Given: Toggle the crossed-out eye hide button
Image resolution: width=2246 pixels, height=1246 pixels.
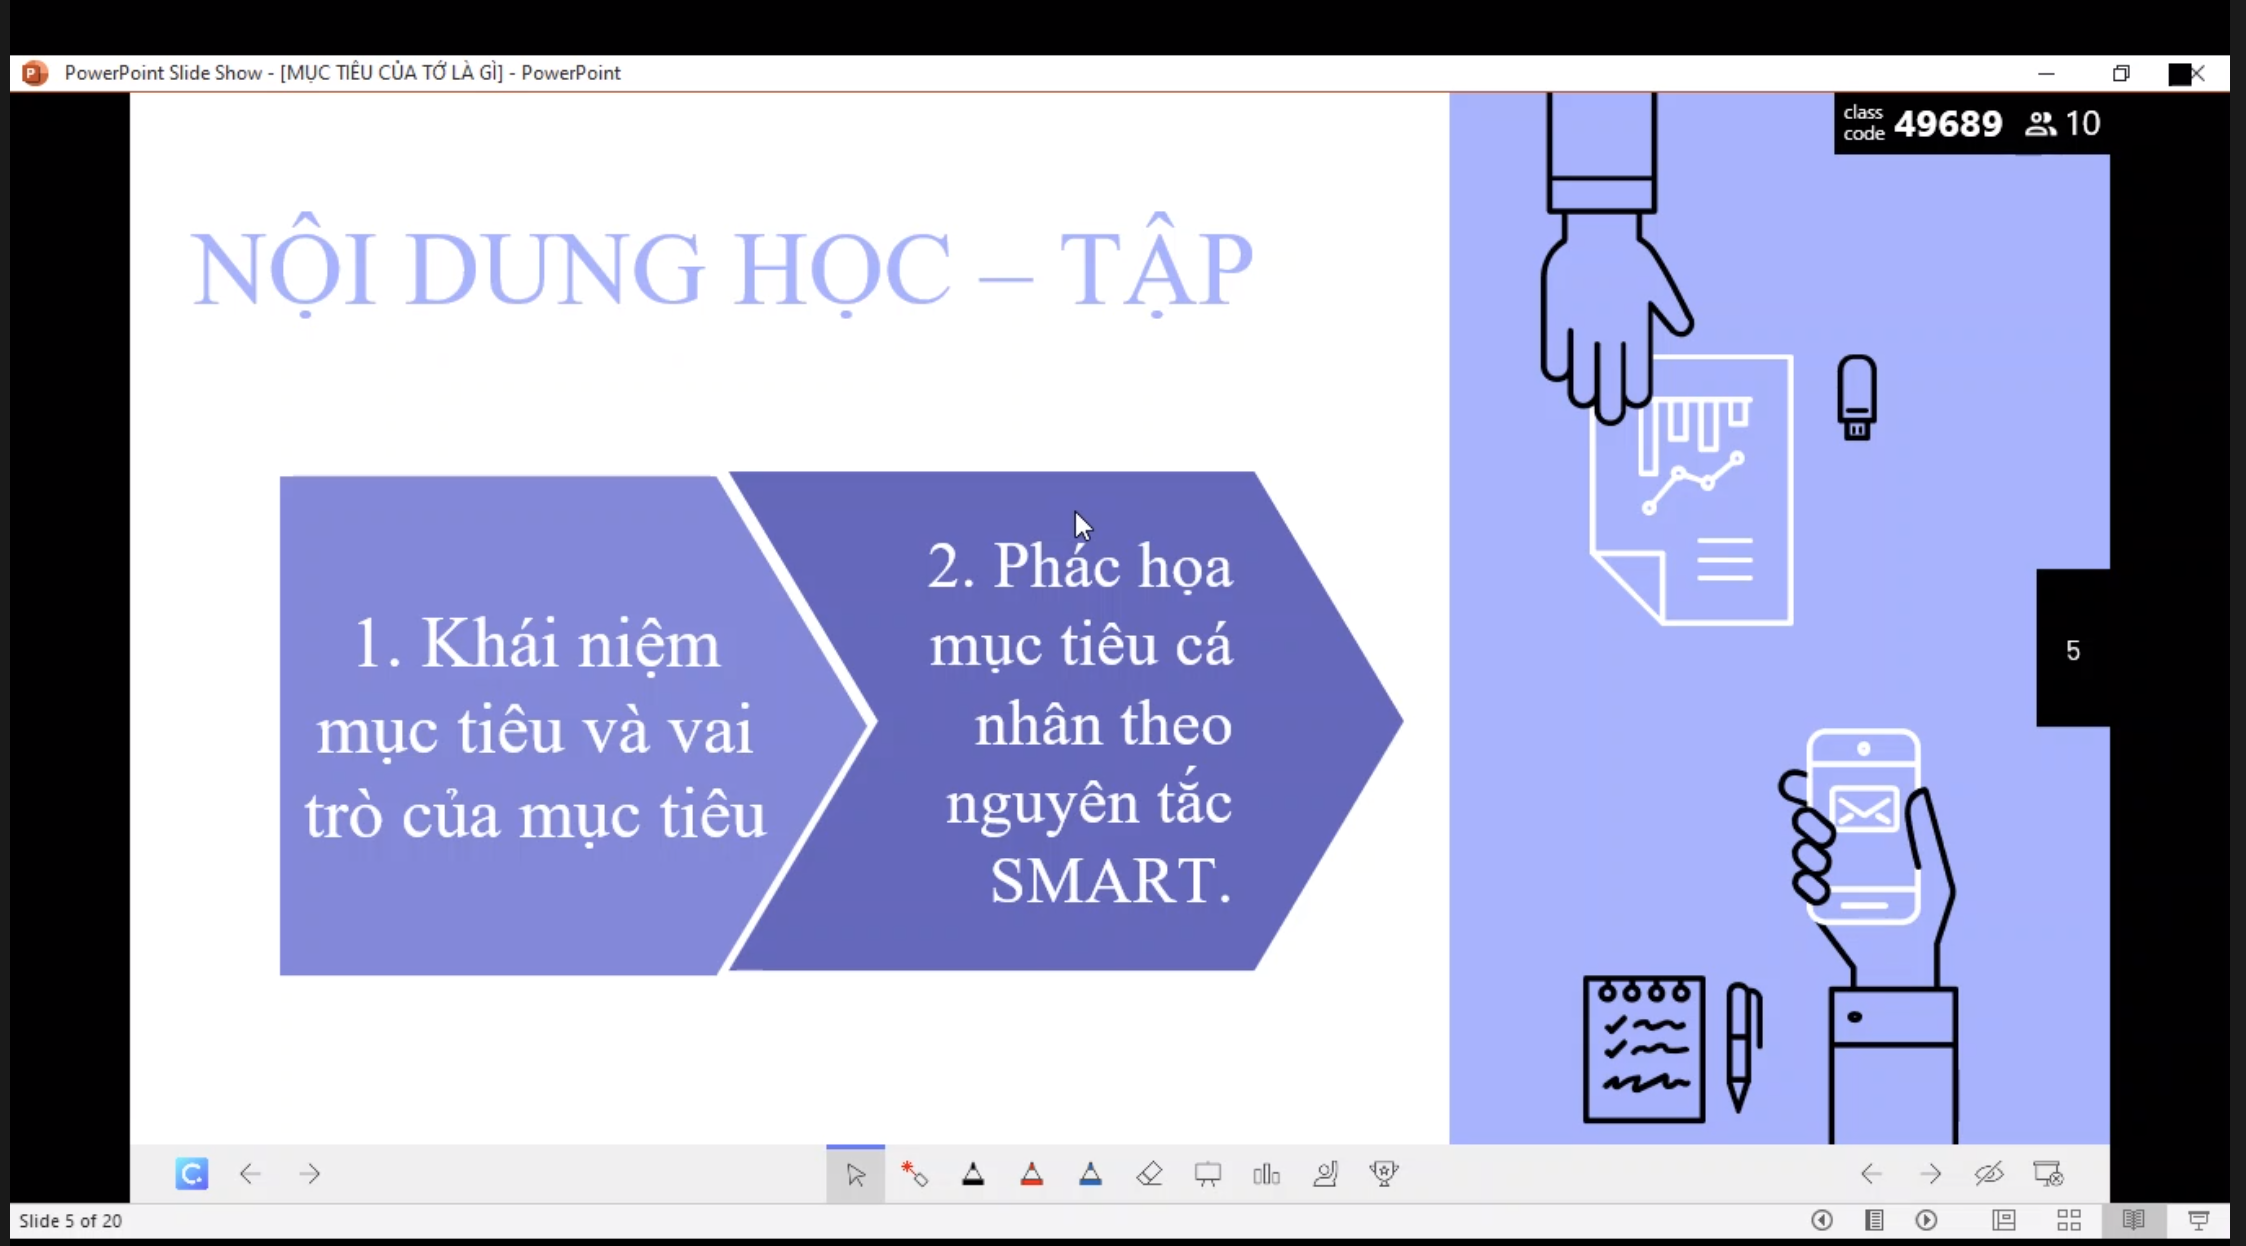Looking at the screenshot, I should click(x=1988, y=1173).
